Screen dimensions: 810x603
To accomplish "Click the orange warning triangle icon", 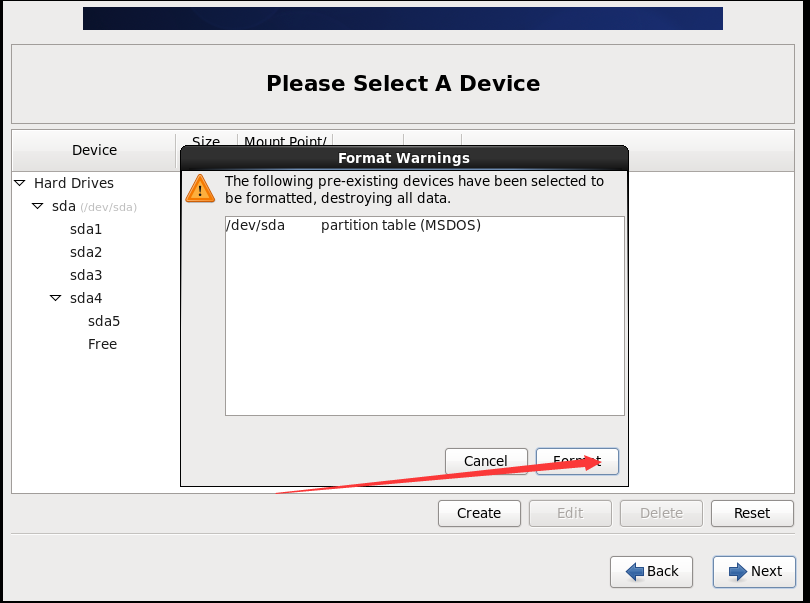I will (x=200, y=188).
